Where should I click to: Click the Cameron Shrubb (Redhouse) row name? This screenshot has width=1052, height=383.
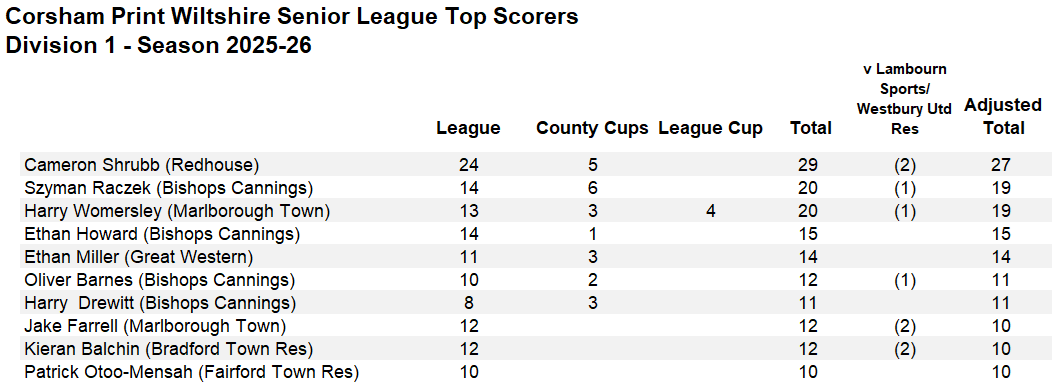(142, 164)
